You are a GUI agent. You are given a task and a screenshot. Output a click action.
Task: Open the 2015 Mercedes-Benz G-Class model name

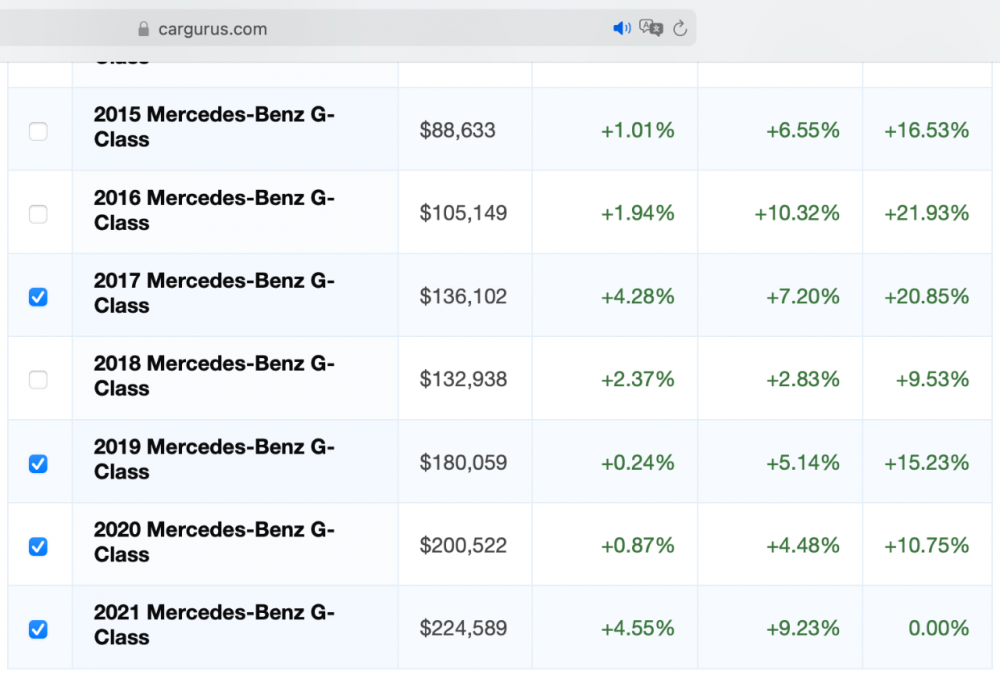click(214, 127)
